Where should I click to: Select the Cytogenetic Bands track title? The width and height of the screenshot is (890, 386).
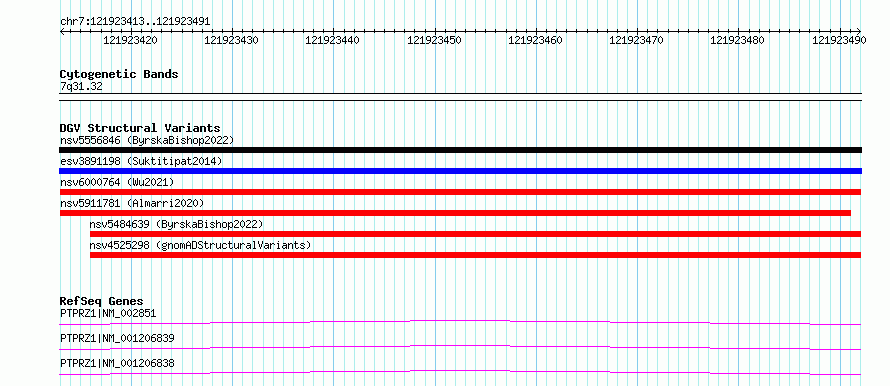coord(119,74)
